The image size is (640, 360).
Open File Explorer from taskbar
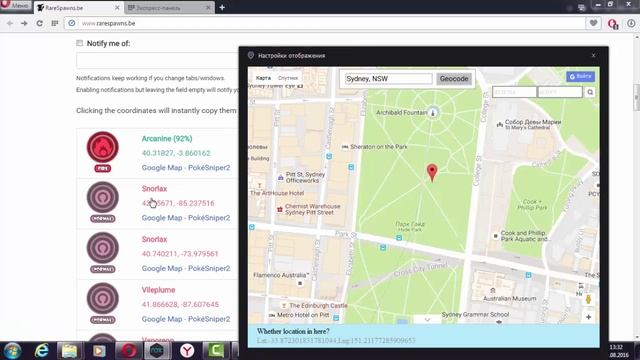click(69, 351)
